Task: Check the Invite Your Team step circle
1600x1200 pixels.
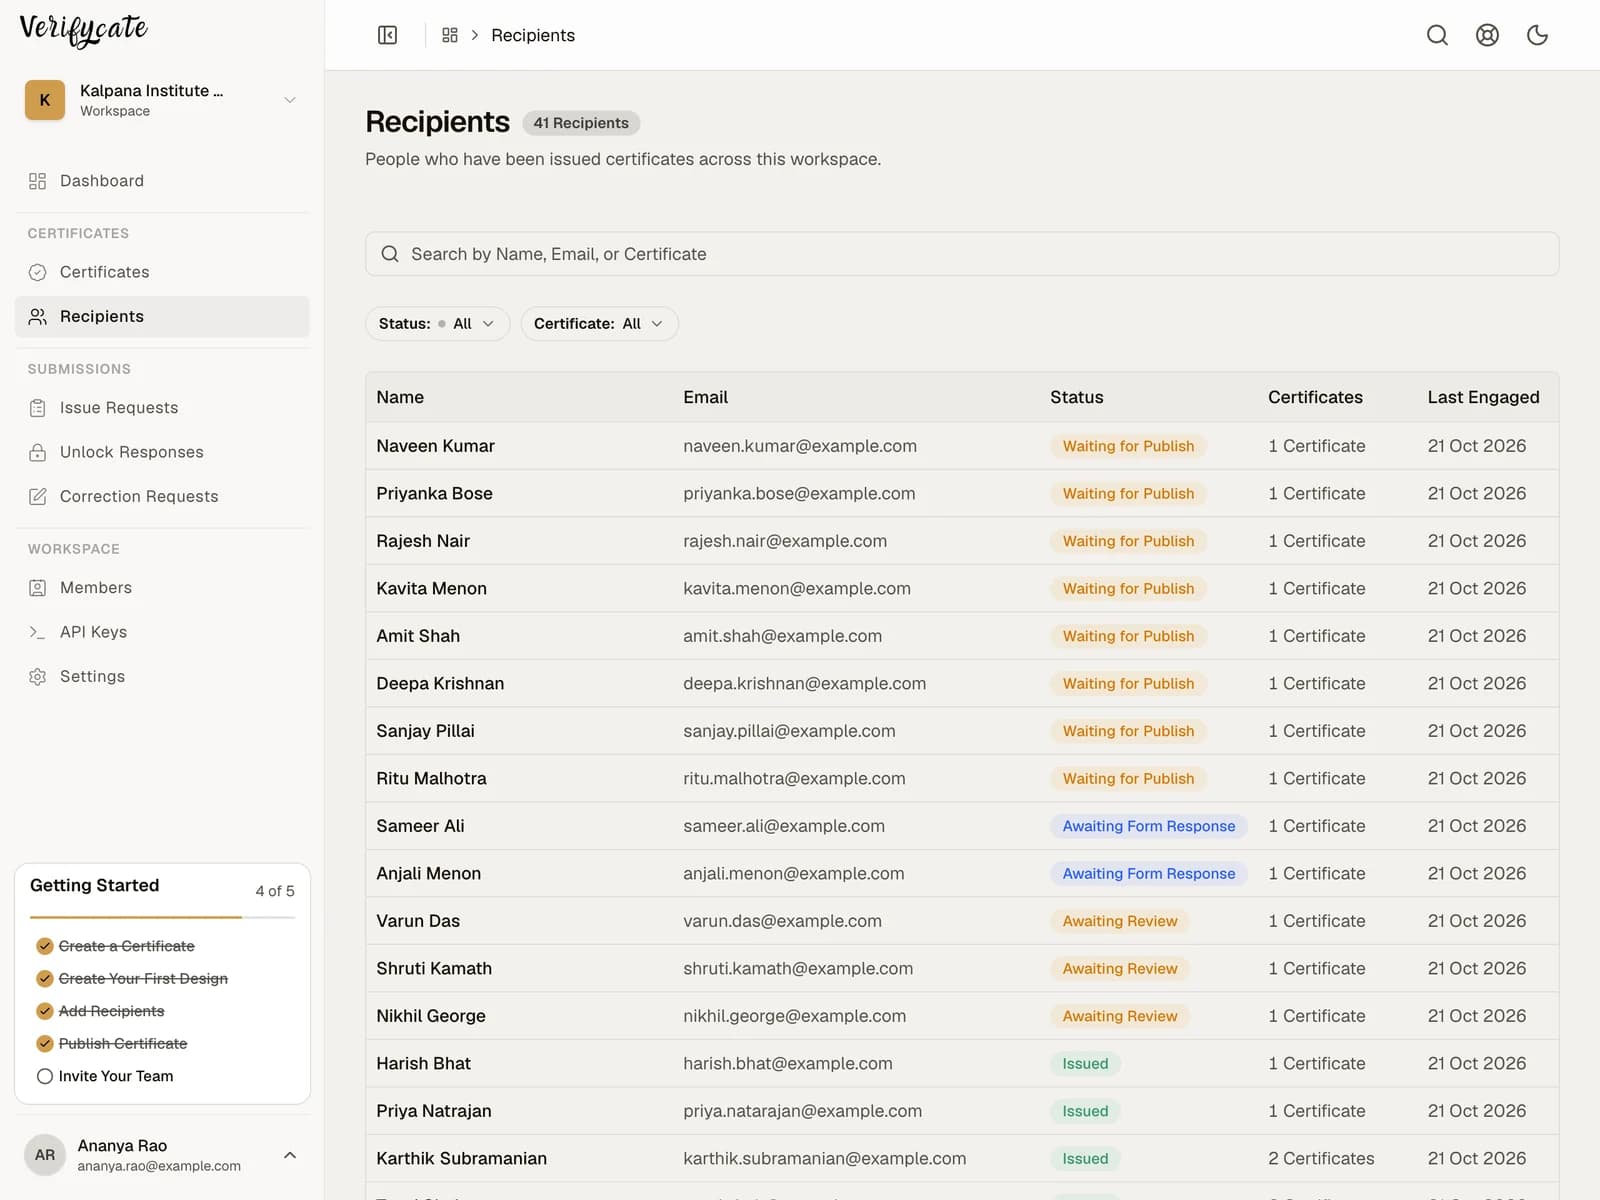Action: (x=45, y=1076)
